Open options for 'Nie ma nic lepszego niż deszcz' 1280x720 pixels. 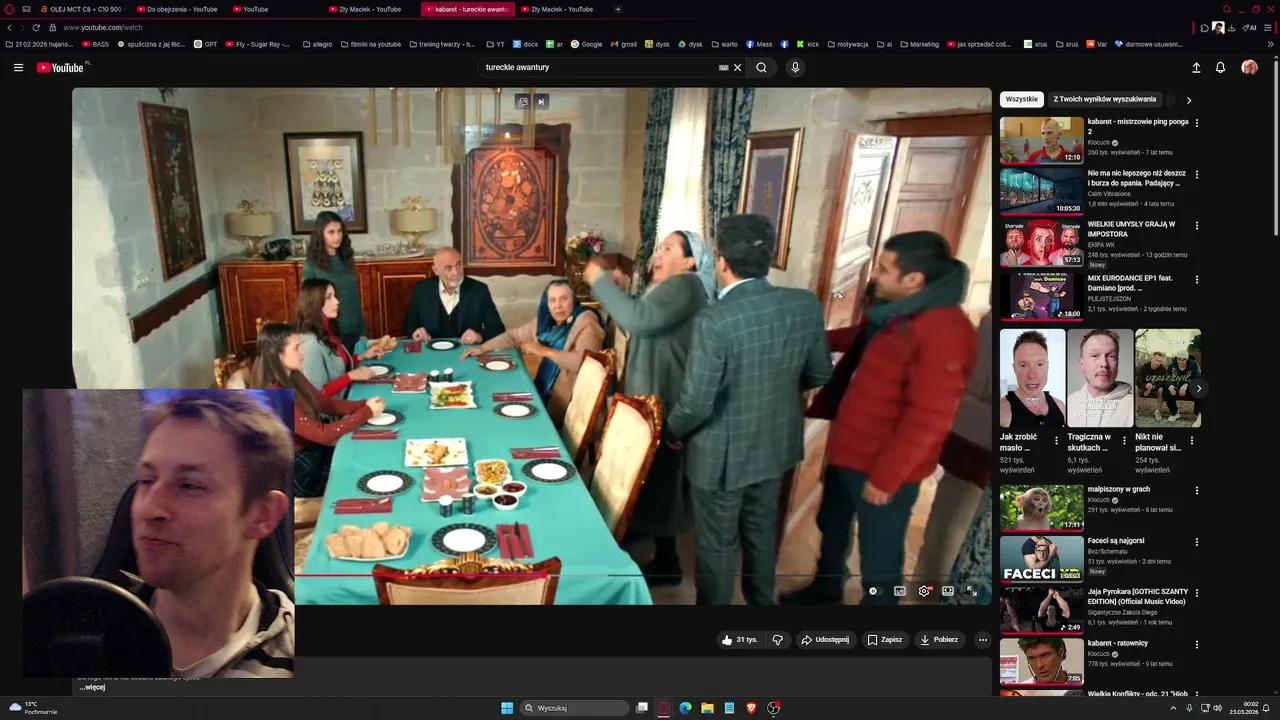1197,174
